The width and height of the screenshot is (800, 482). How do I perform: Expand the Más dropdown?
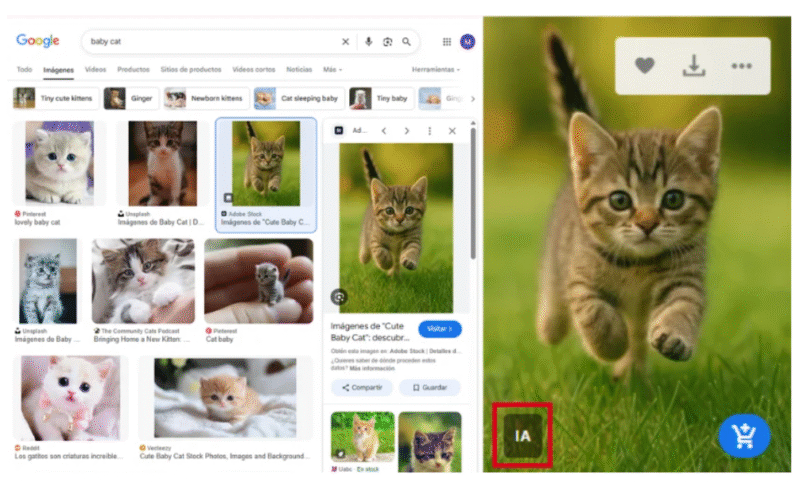pyautogui.click(x=332, y=69)
